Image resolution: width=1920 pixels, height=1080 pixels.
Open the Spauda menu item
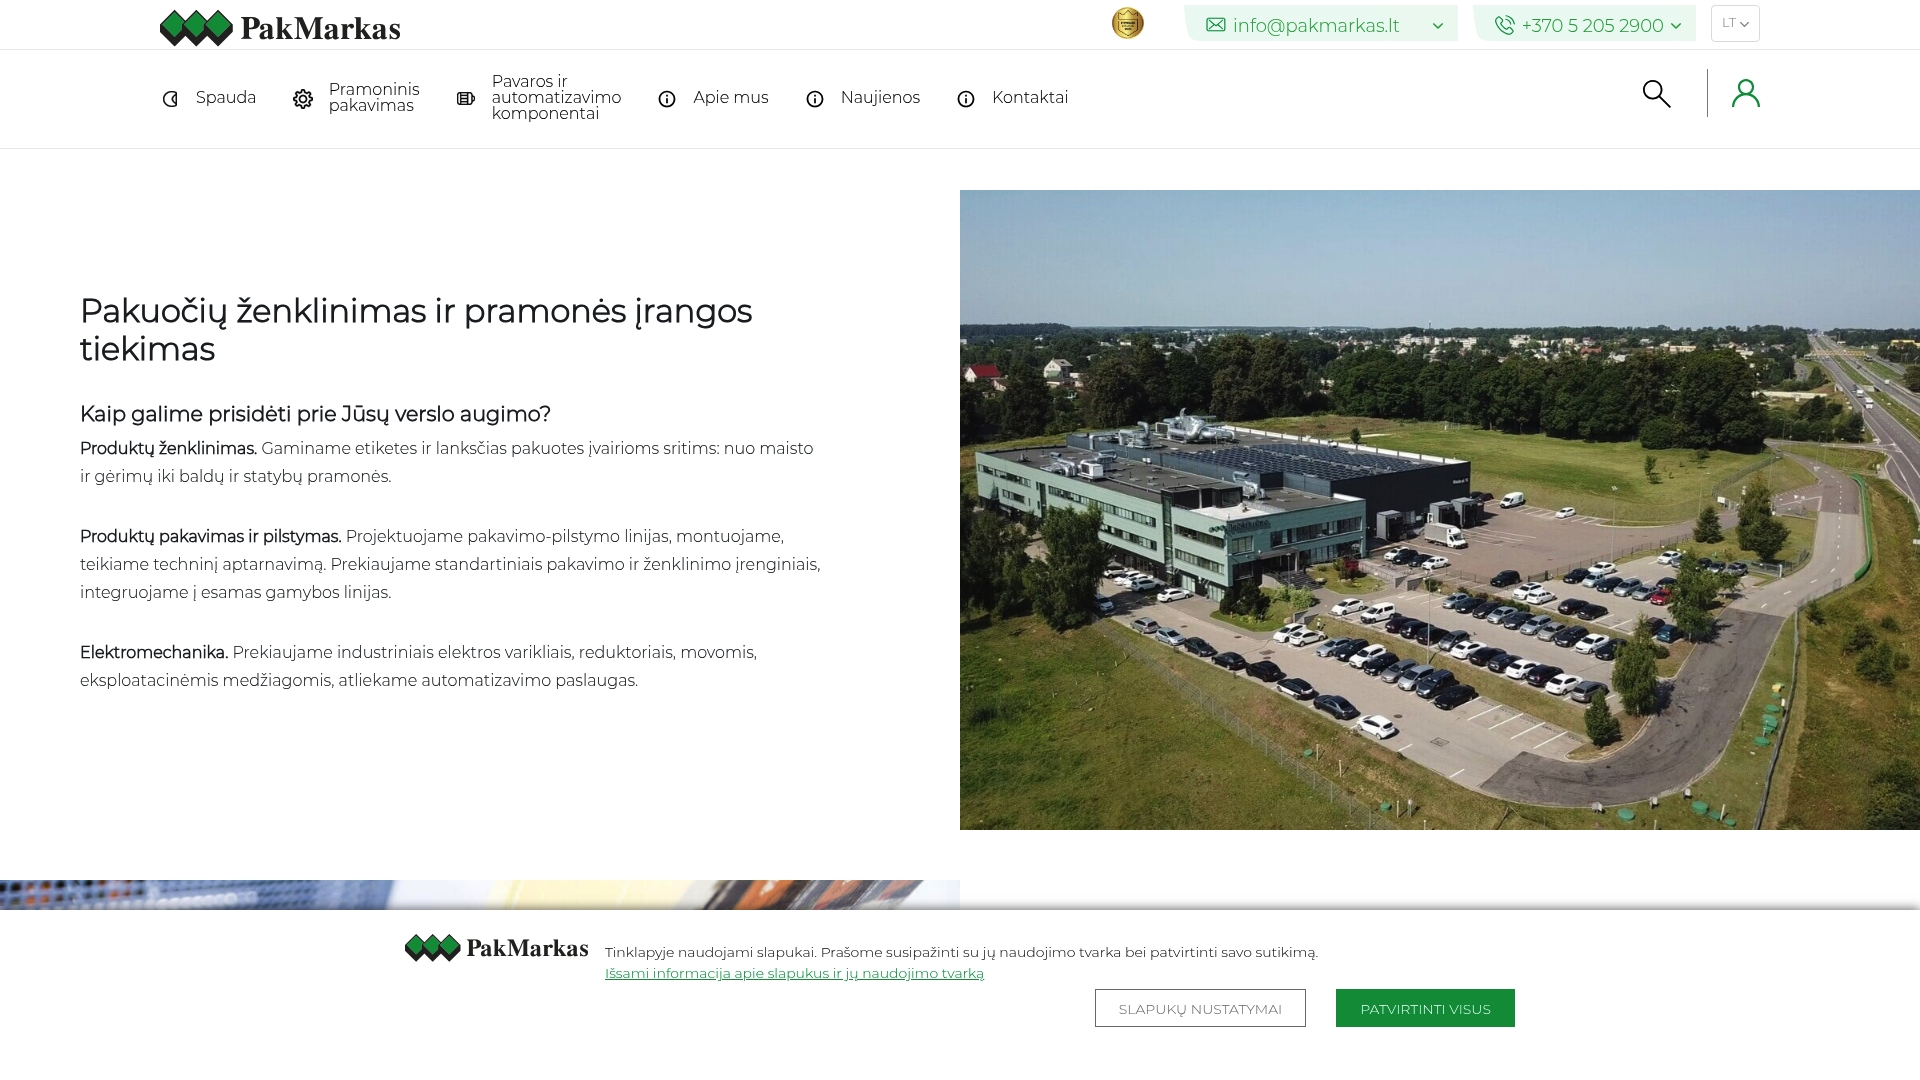point(225,98)
